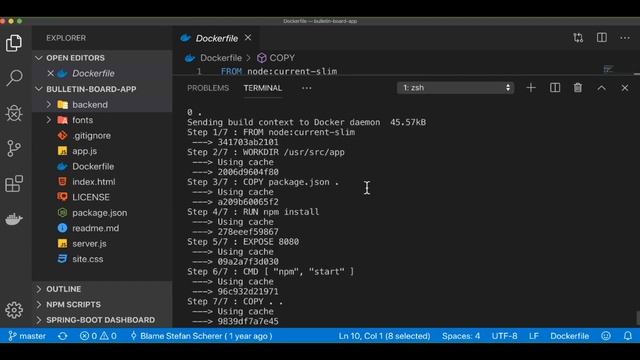Viewport: 640px width, 360px height.
Task: Click the master branch indicator
Action: [x=27, y=336]
